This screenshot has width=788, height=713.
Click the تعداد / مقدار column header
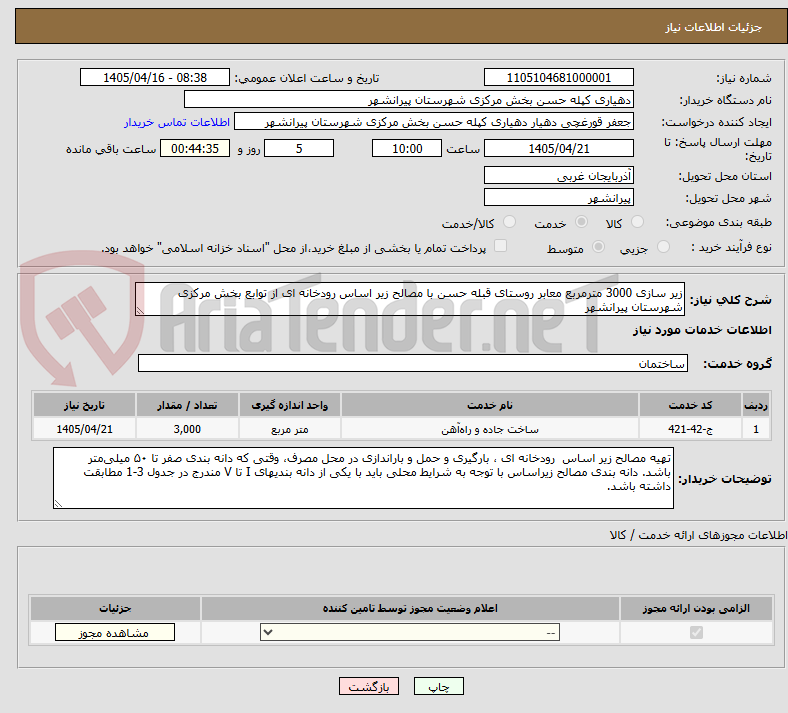[x=187, y=405]
